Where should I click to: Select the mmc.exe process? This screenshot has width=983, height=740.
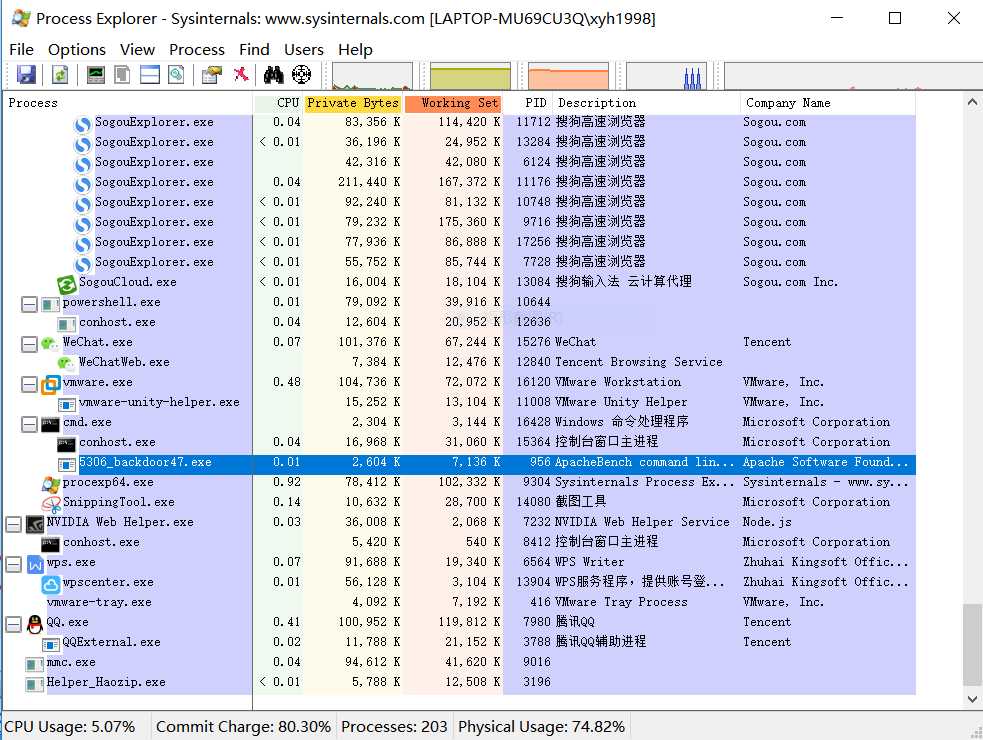[71, 662]
